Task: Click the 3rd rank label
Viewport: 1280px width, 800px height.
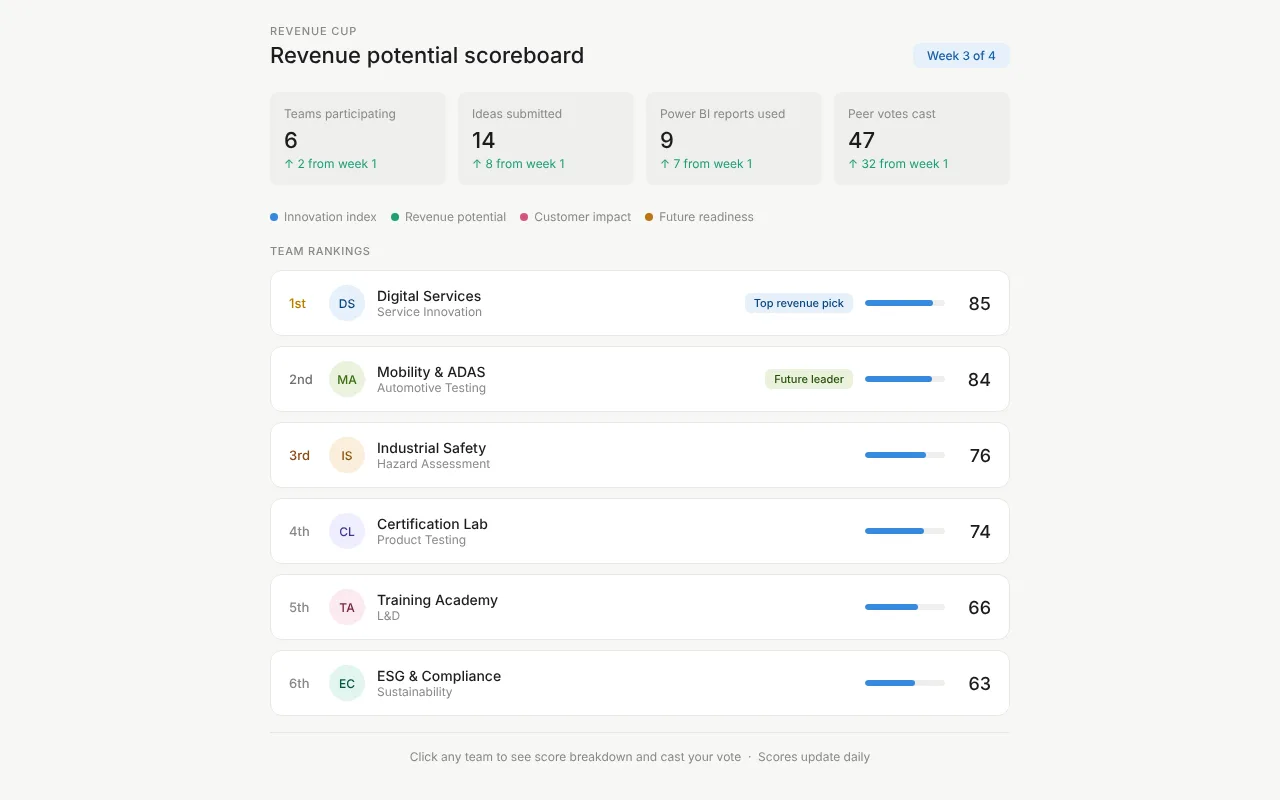Action: coord(299,455)
